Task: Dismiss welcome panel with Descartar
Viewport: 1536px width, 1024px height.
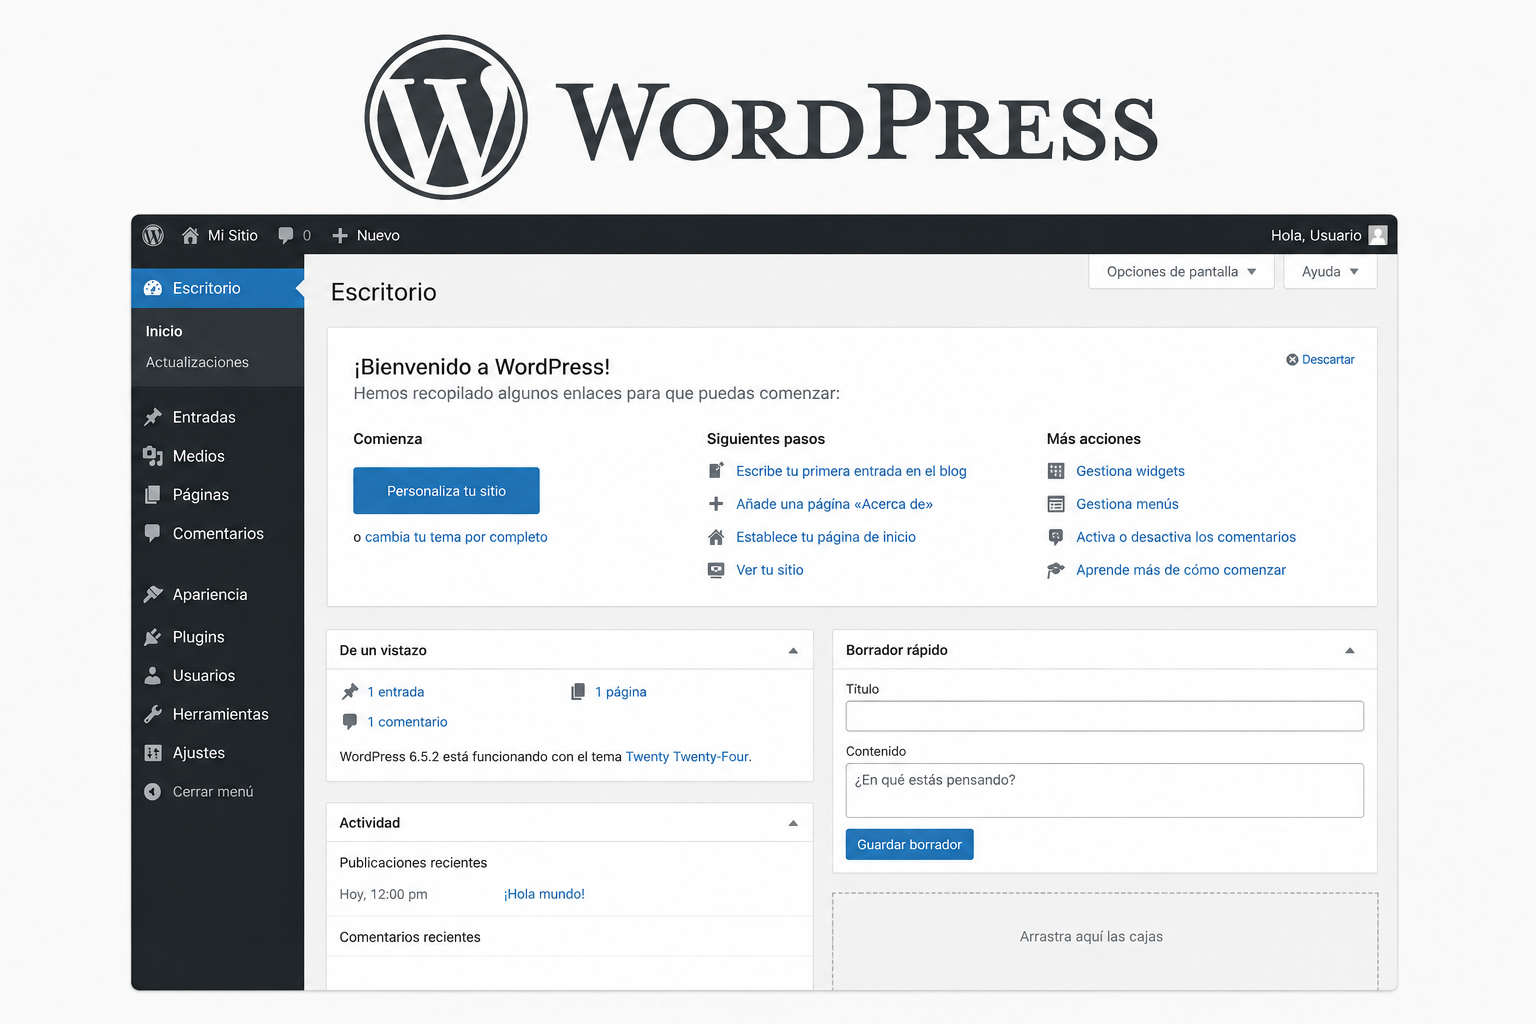Action: click(1320, 360)
